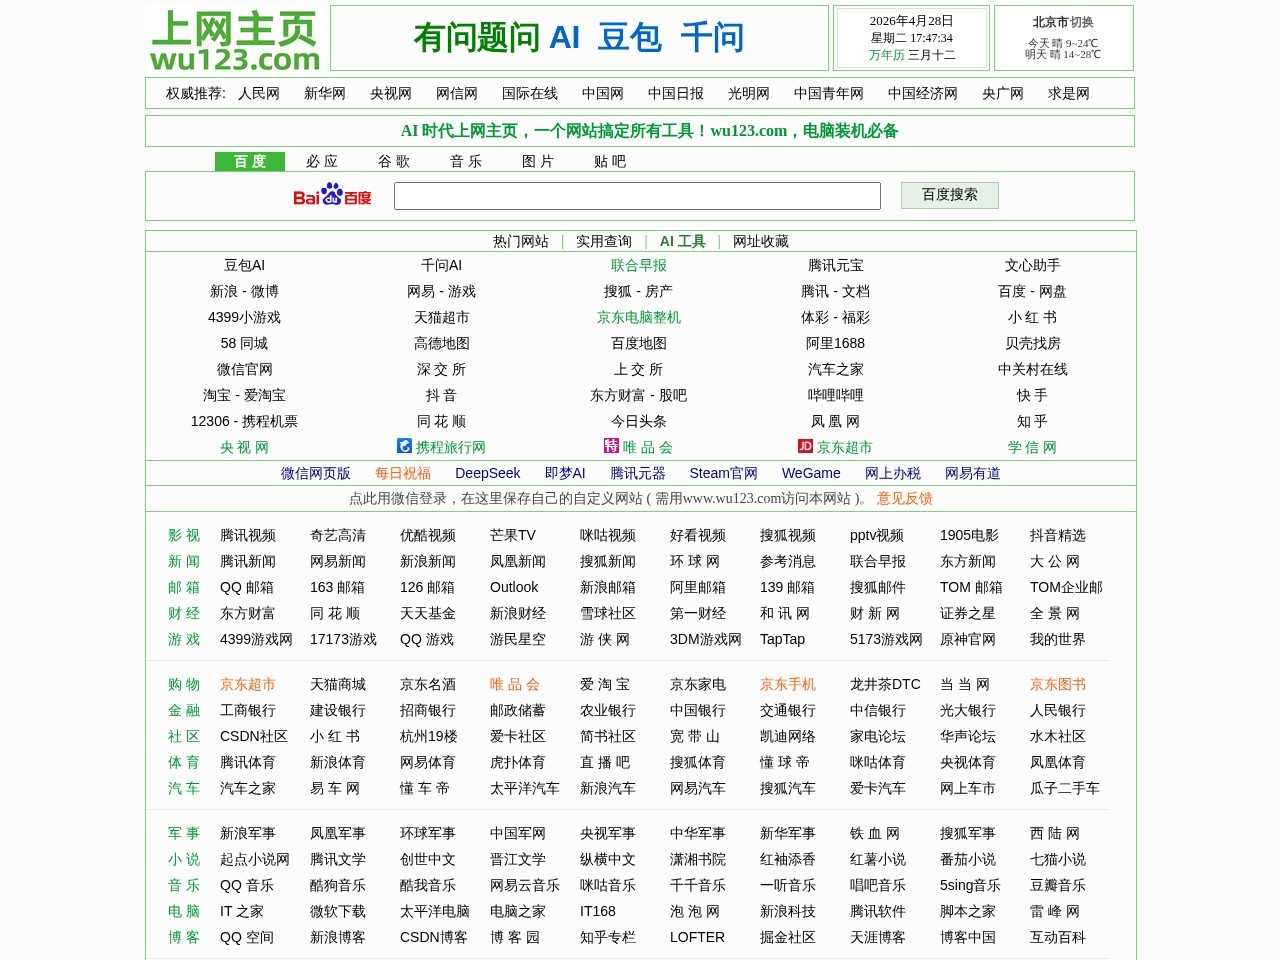Click the wu123.com site logo

click(235, 40)
